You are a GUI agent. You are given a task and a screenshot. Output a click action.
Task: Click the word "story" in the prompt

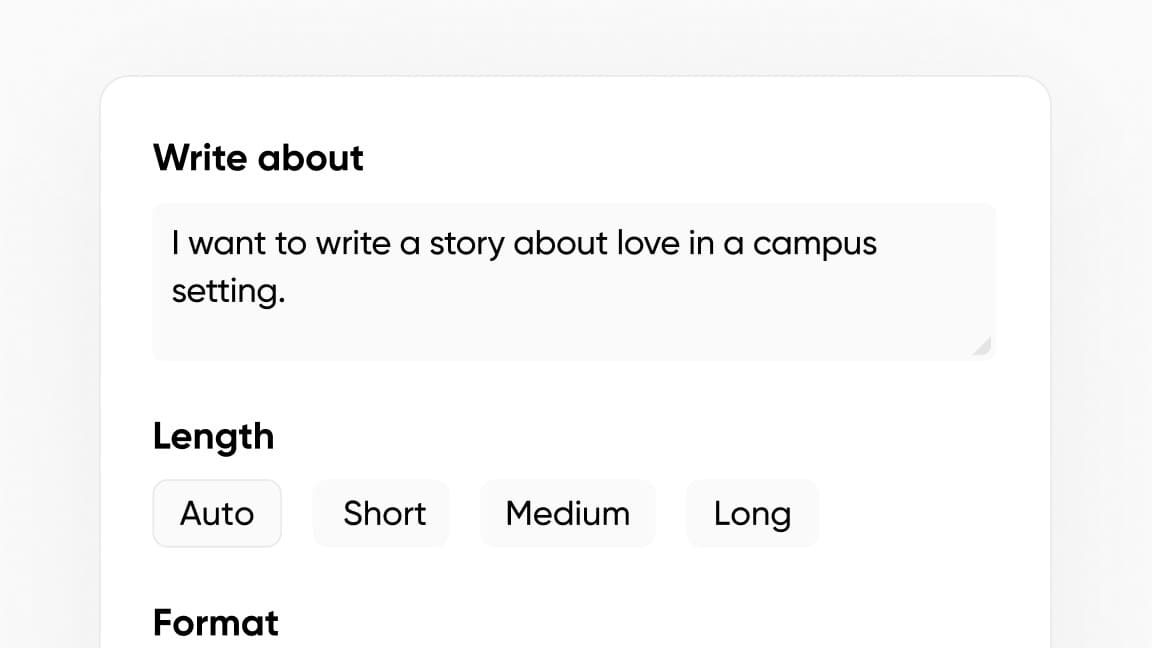point(467,244)
